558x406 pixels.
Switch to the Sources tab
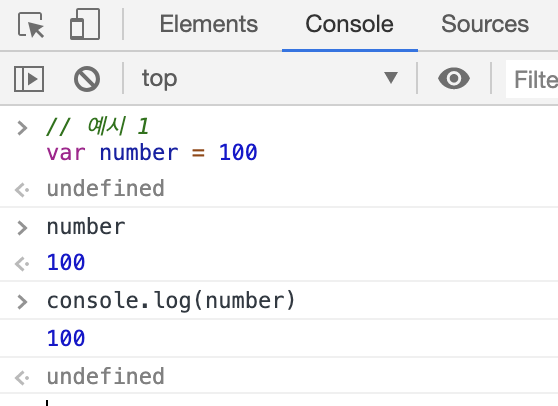tap(485, 24)
